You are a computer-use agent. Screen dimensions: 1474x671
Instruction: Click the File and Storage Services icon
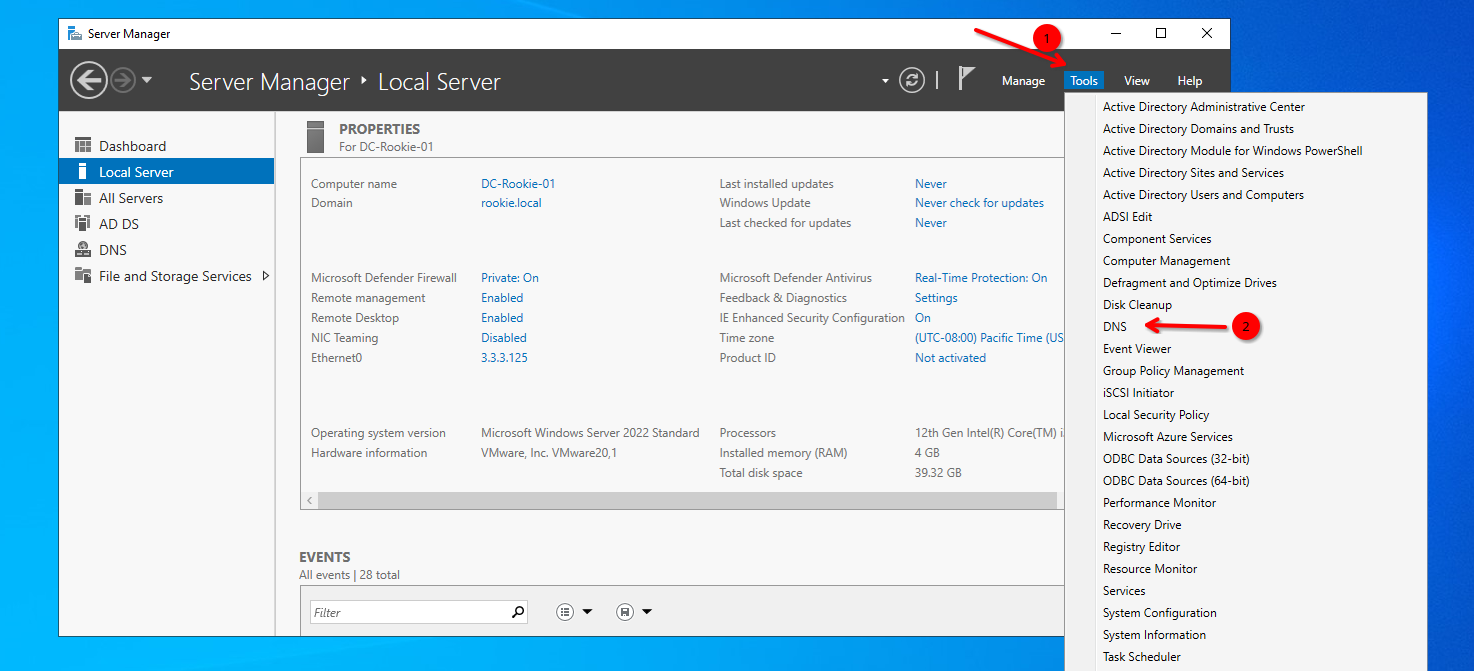point(83,276)
